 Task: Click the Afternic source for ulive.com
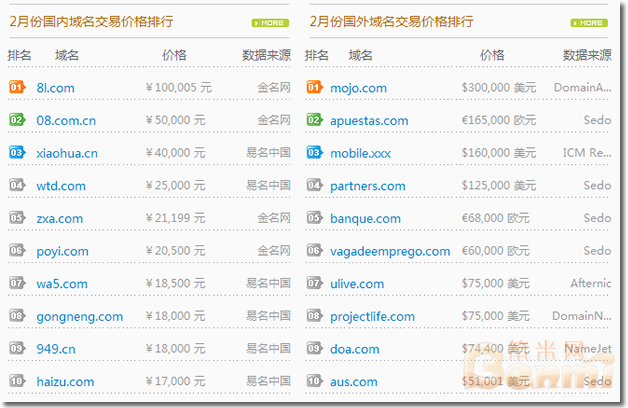(591, 283)
